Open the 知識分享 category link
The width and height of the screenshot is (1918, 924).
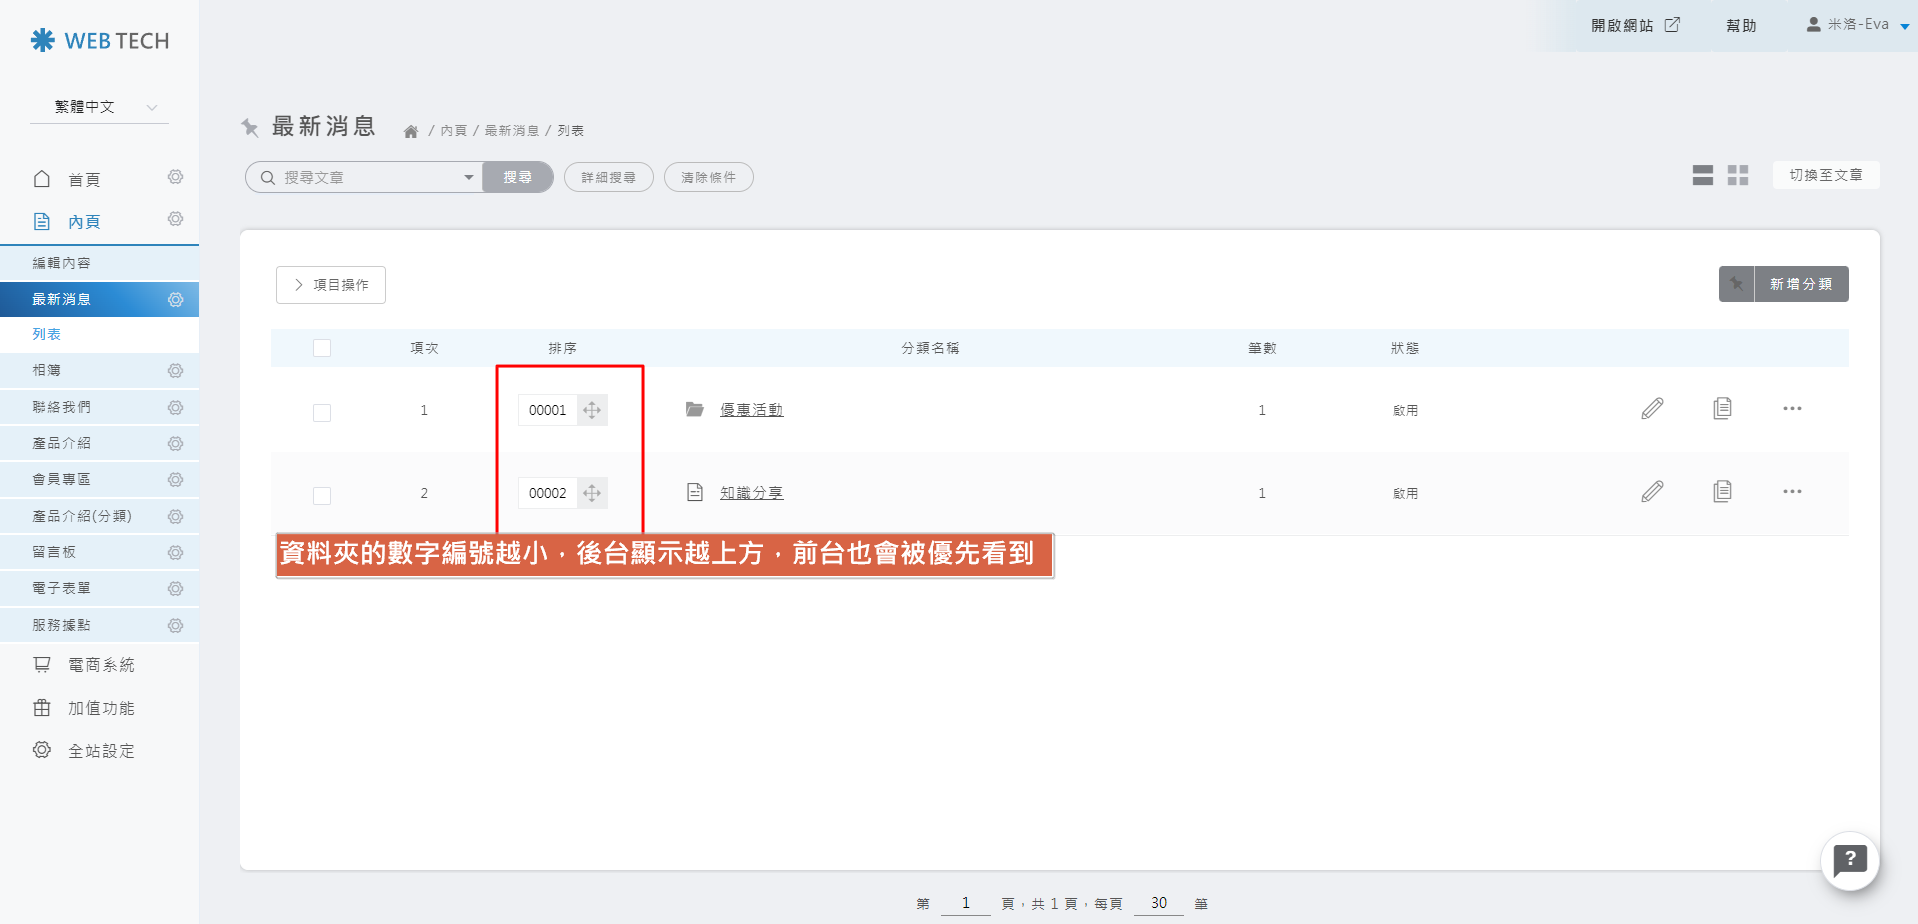tap(751, 493)
